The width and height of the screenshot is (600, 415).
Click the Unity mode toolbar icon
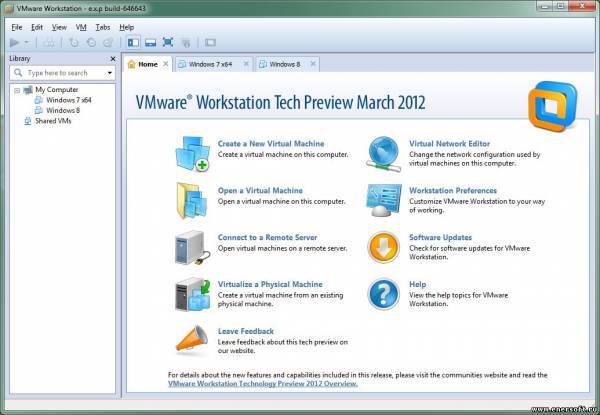tap(186, 42)
